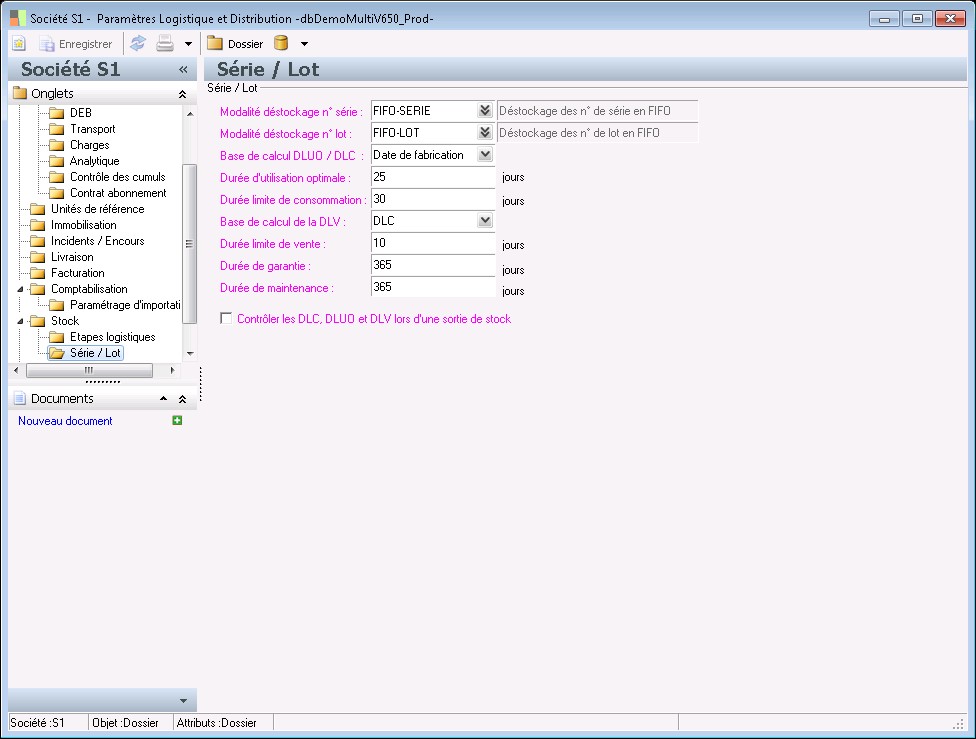Click the new record icon in toolbar
Screen dimensions: 976x739
(18, 44)
